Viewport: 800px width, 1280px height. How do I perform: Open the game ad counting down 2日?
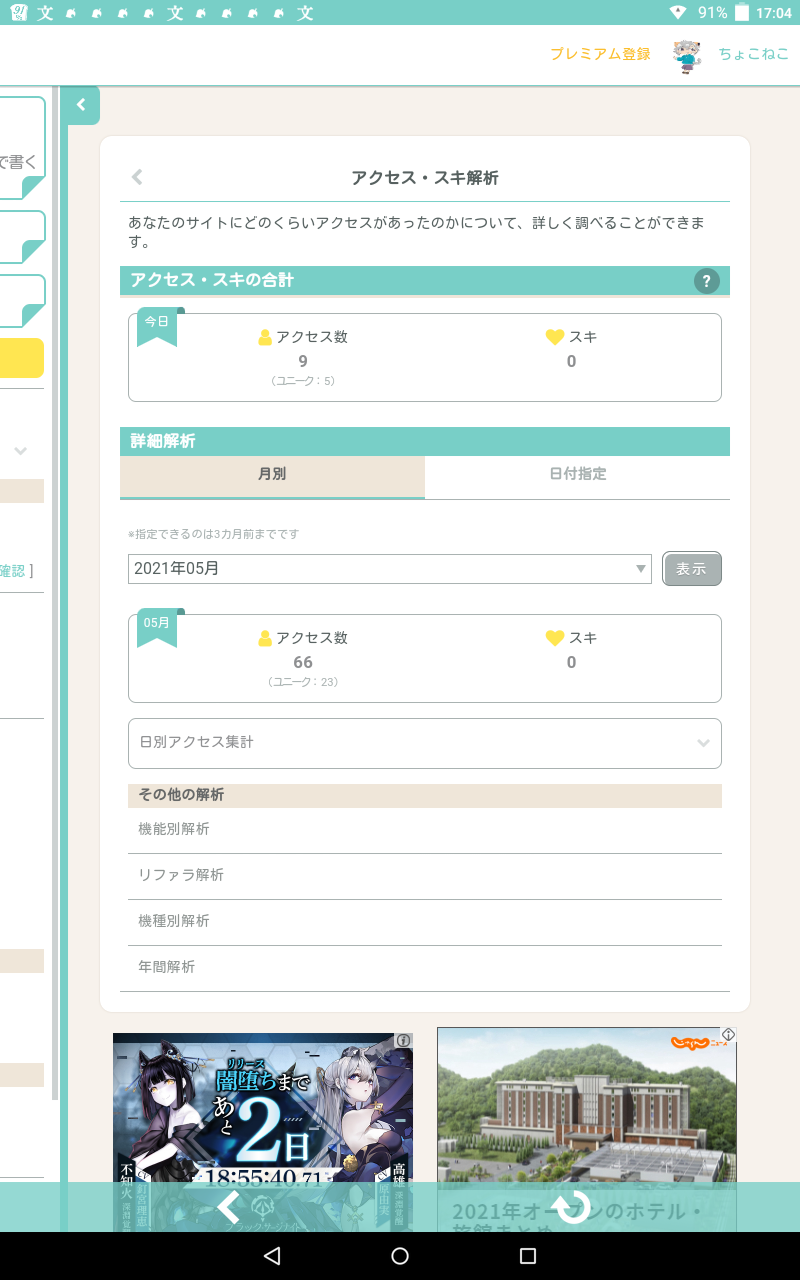[263, 1107]
